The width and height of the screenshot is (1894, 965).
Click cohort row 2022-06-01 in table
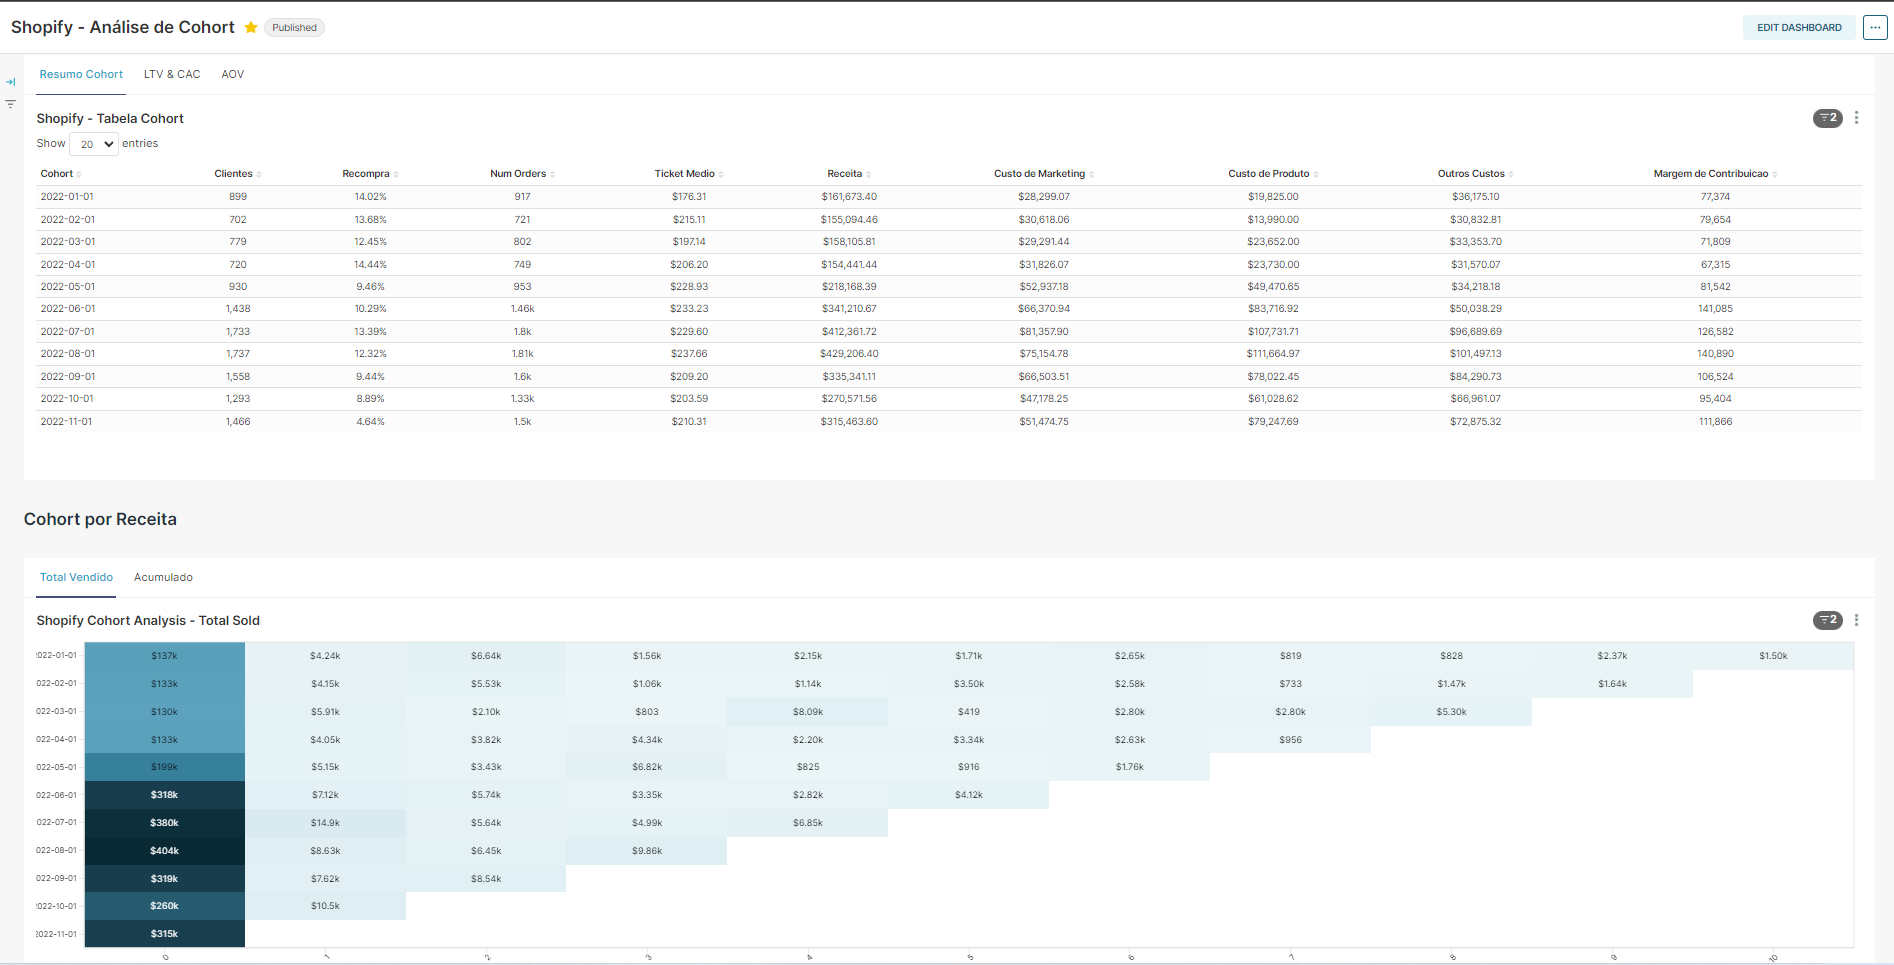[x=949, y=309]
